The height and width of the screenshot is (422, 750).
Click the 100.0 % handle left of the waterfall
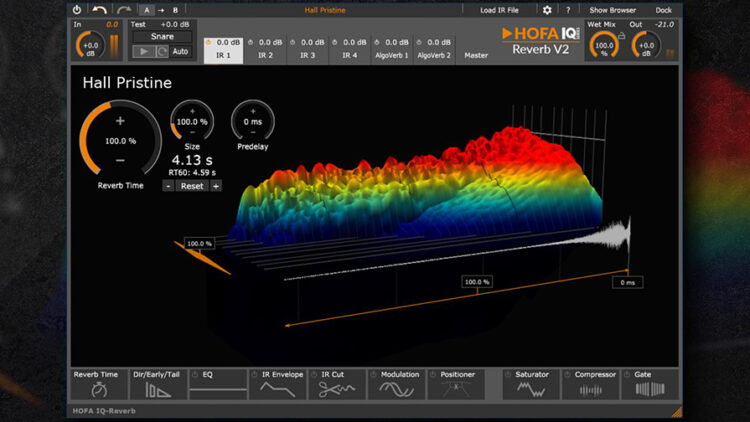[x=199, y=244]
